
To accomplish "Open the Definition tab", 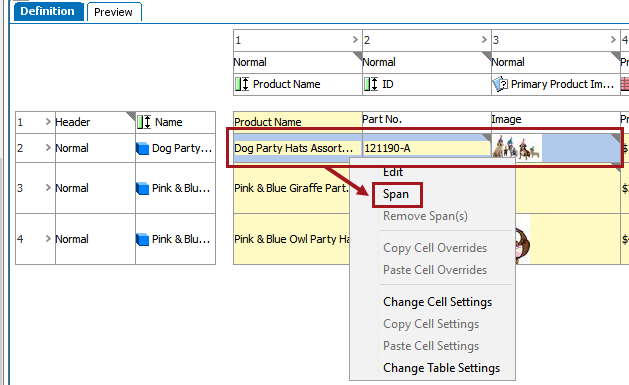I will point(48,11).
